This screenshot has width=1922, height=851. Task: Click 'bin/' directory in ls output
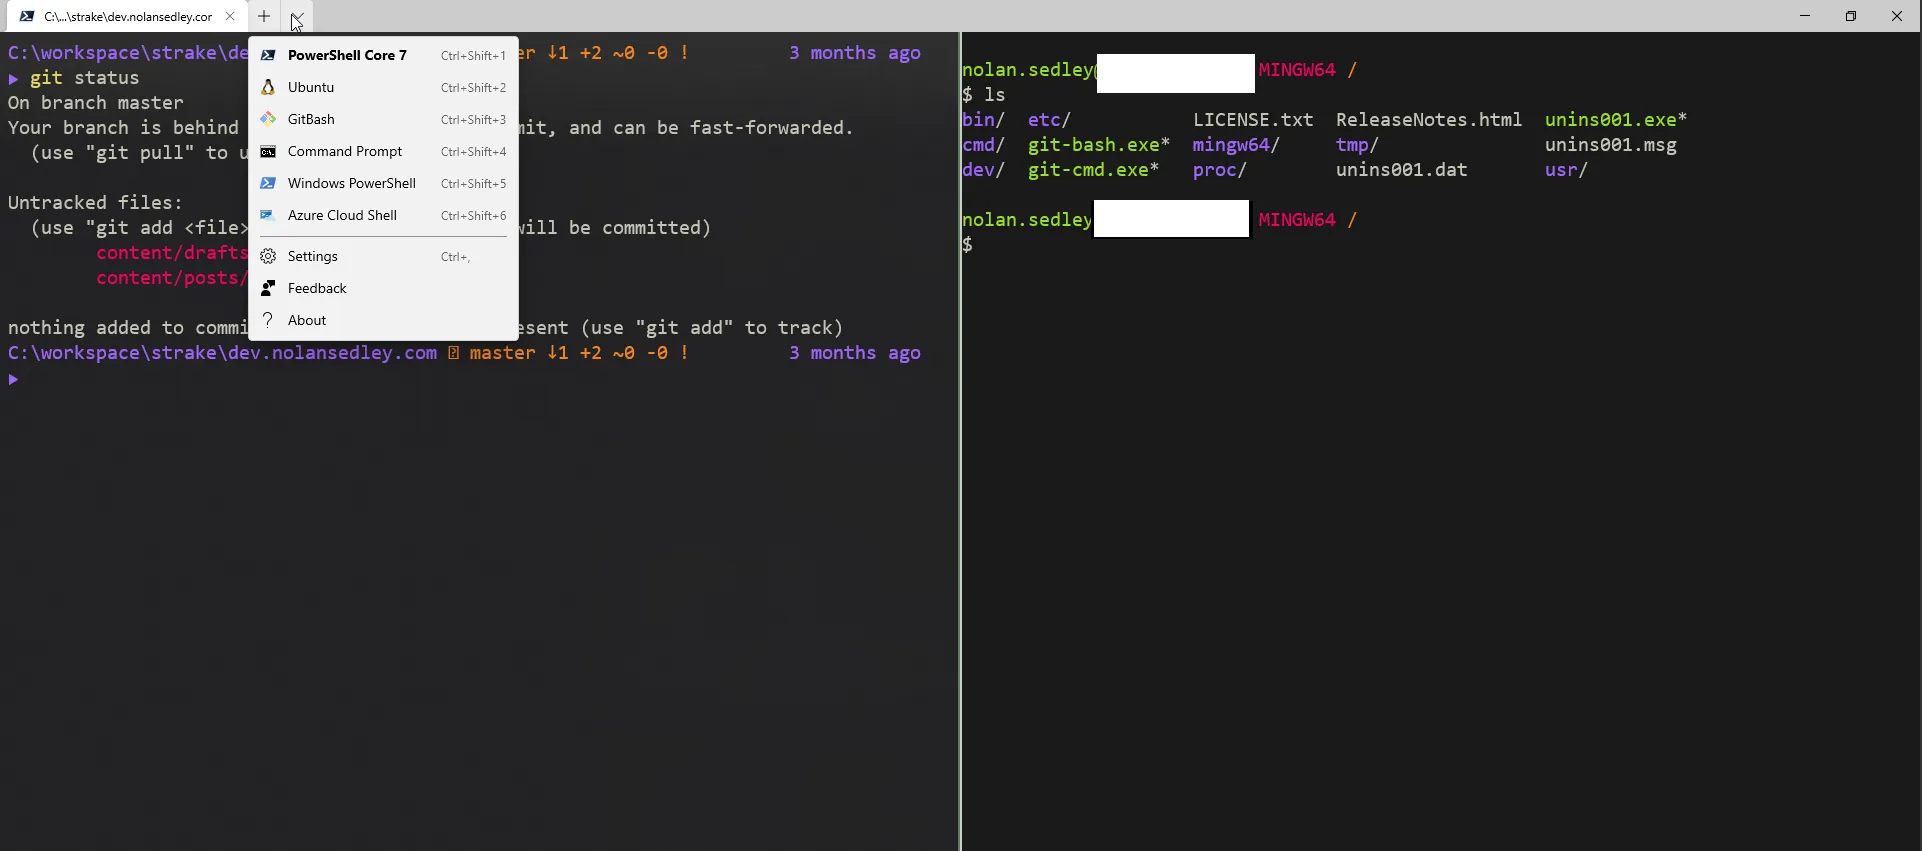coord(984,120)
